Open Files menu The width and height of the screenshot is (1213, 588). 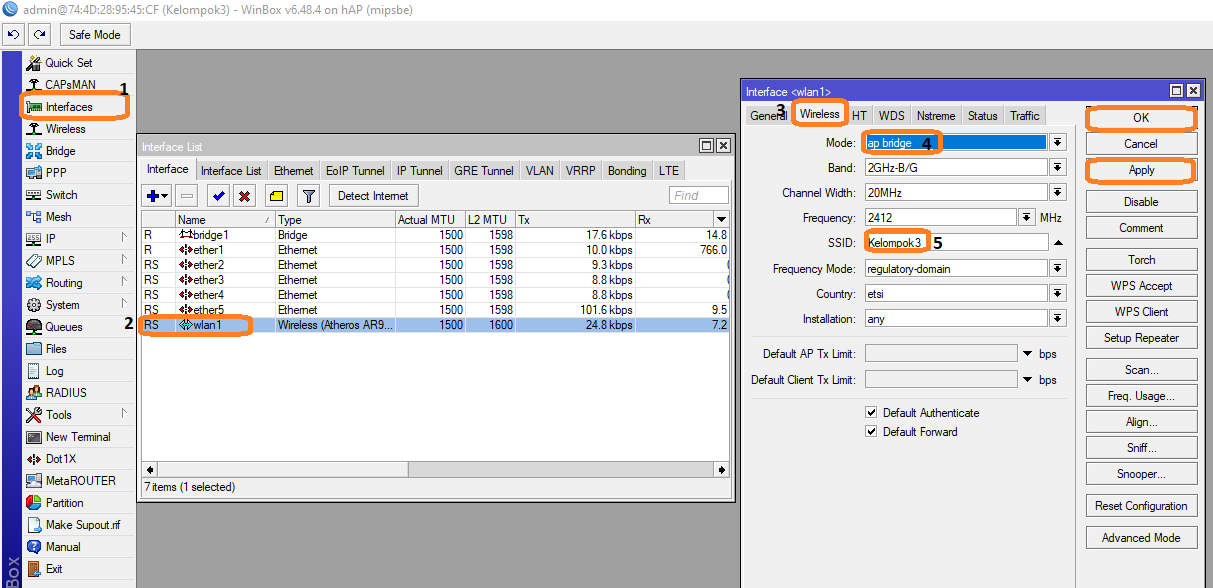[x=56, y=349]
